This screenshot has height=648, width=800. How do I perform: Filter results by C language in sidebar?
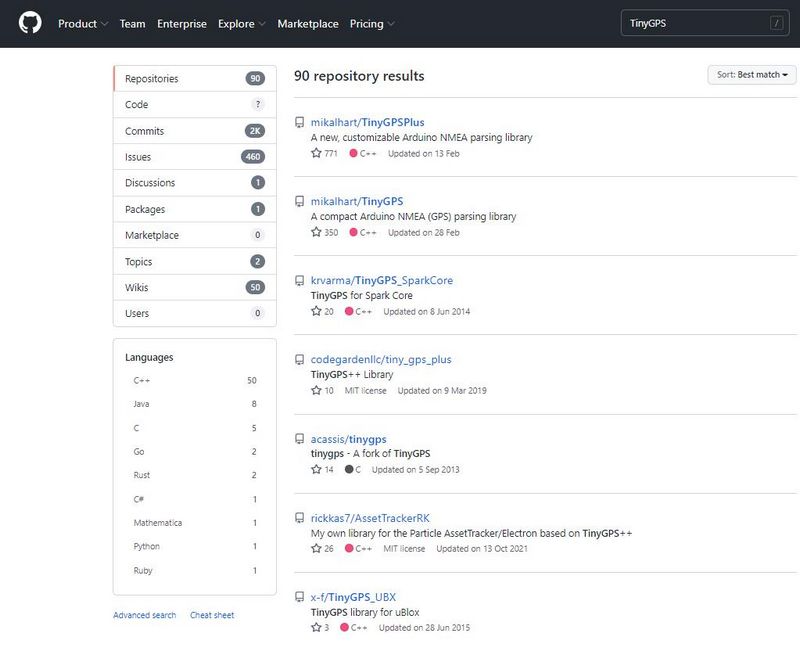[195, 428]
